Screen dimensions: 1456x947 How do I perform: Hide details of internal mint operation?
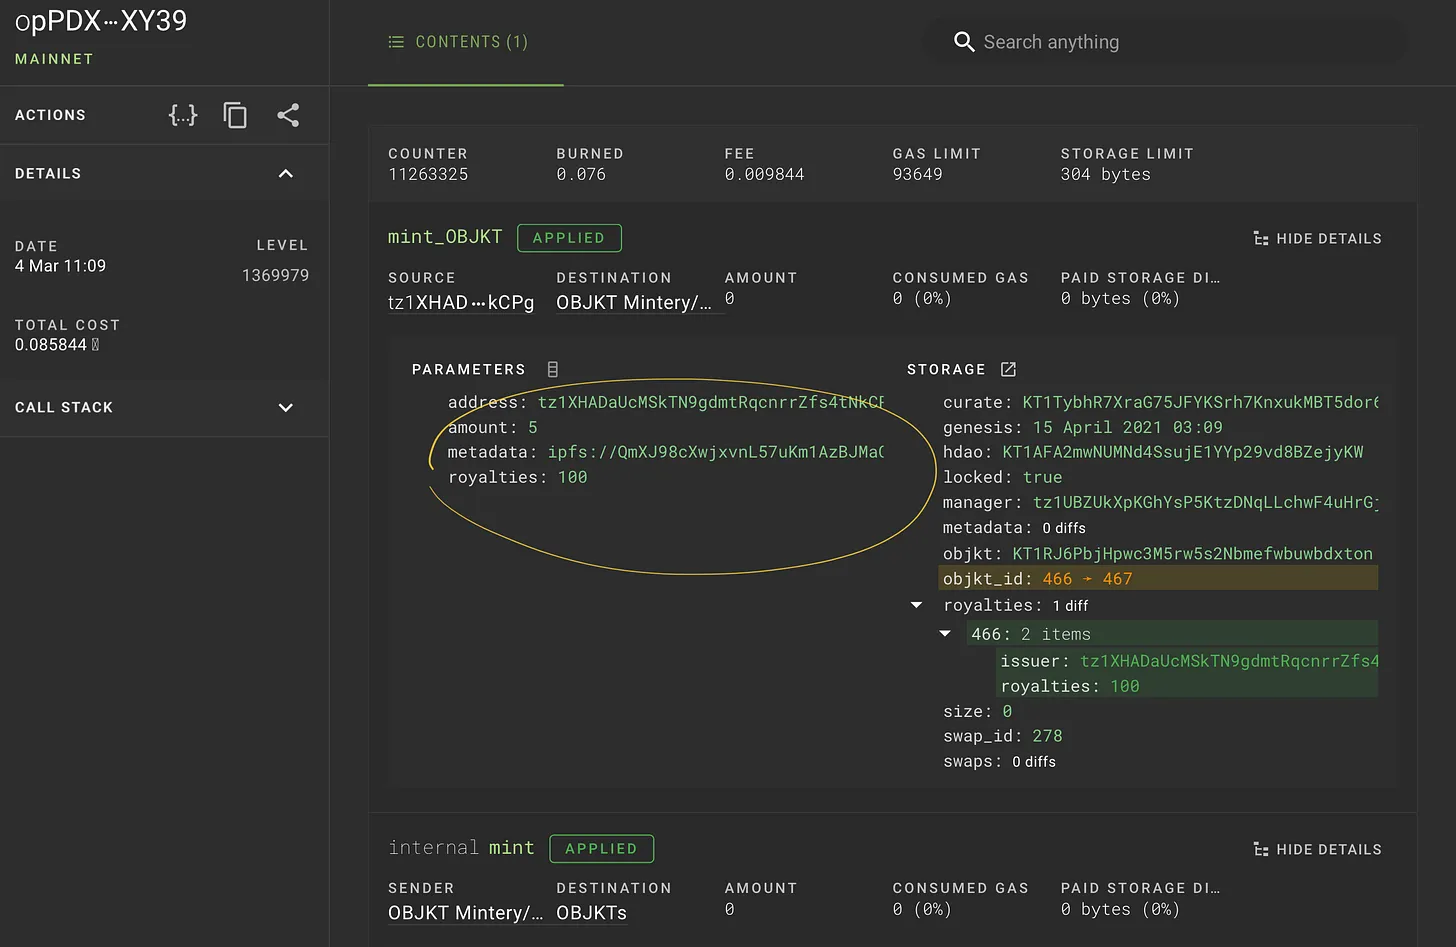(1328, 850)
